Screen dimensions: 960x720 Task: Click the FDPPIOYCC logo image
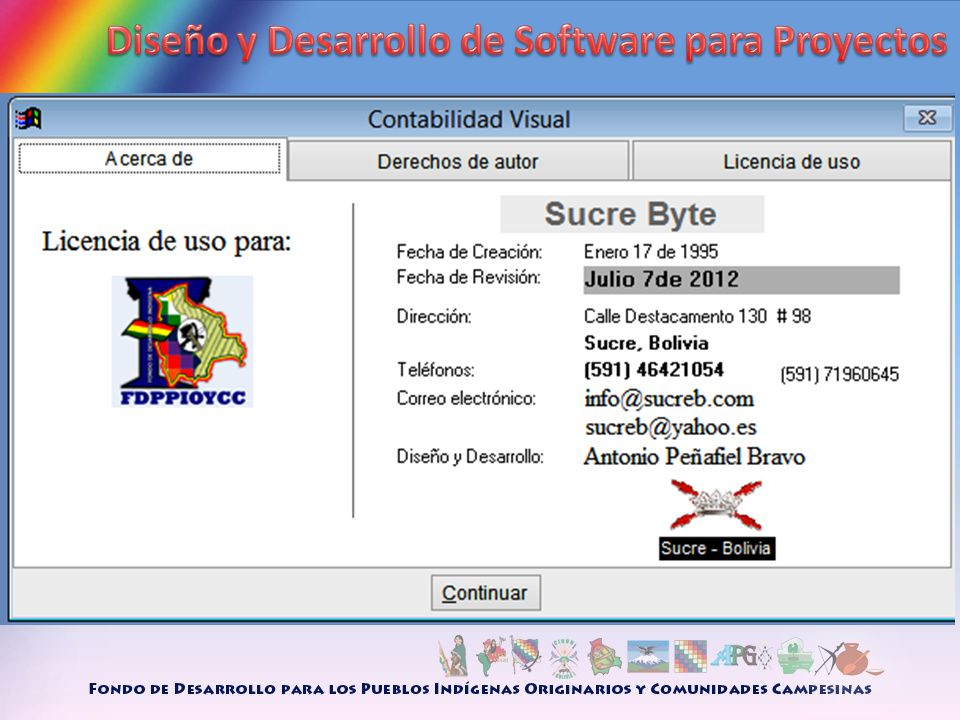182,342
